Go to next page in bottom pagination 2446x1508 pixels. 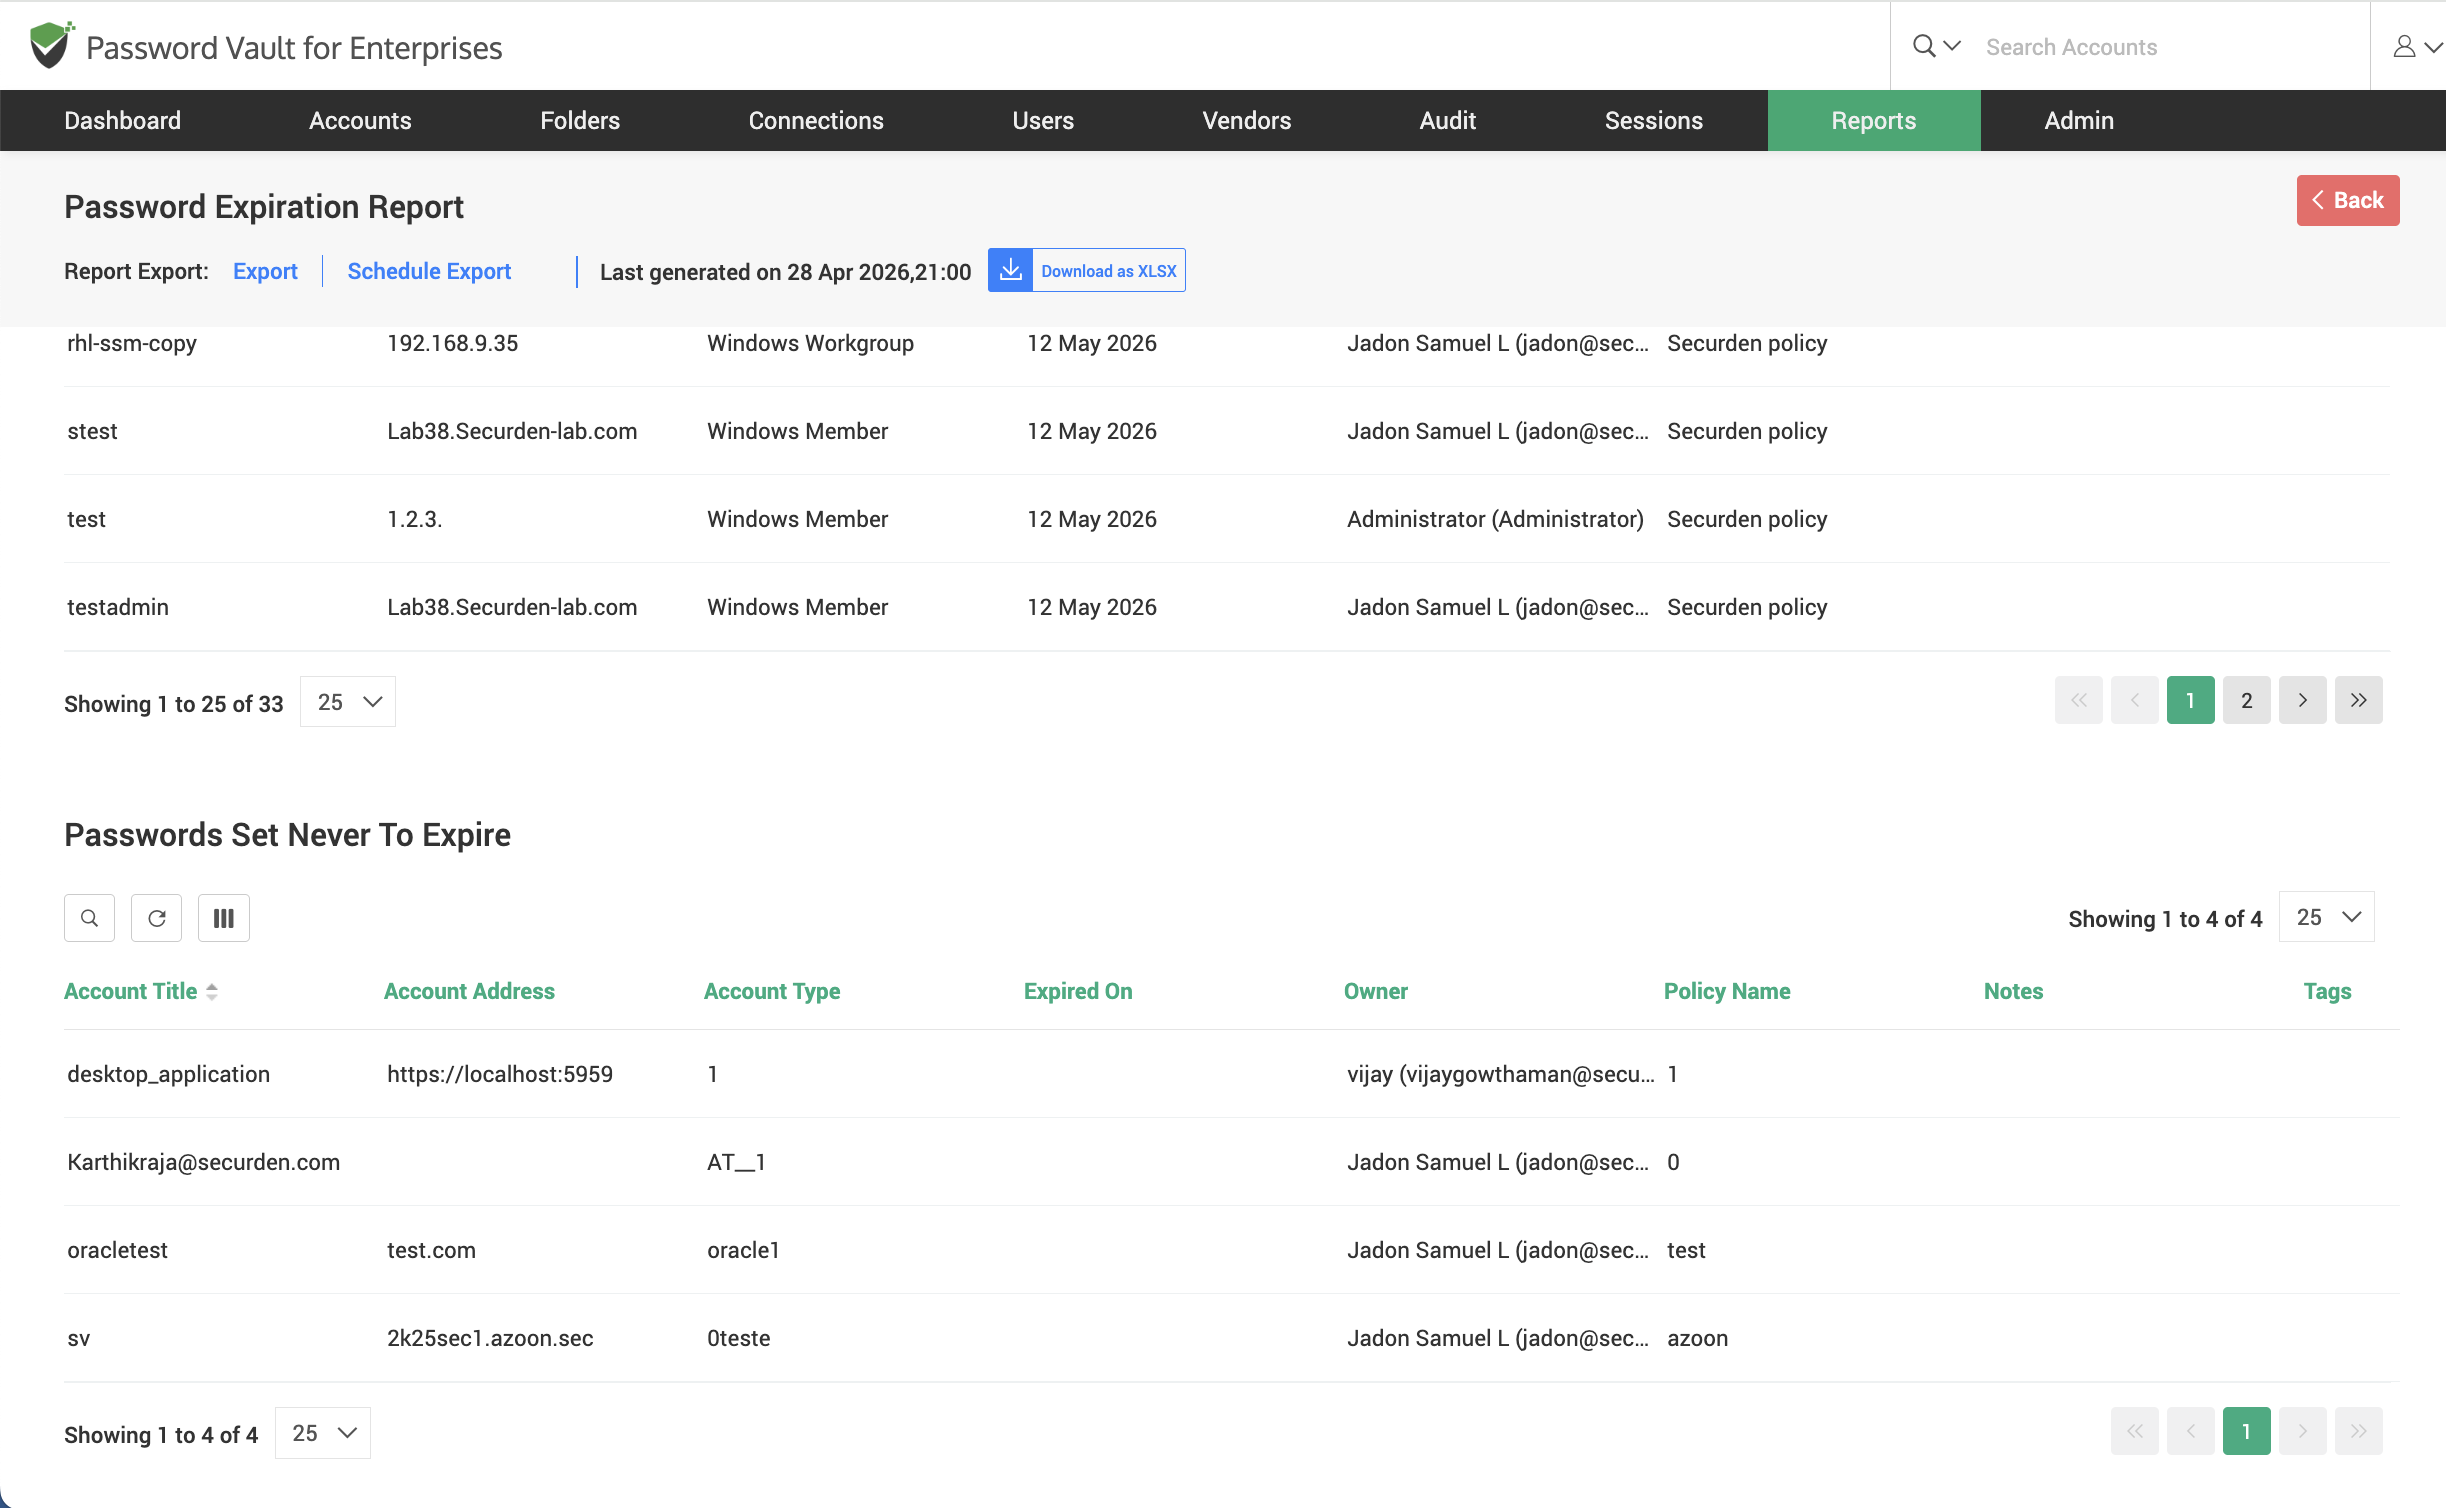point(2303,1431)
